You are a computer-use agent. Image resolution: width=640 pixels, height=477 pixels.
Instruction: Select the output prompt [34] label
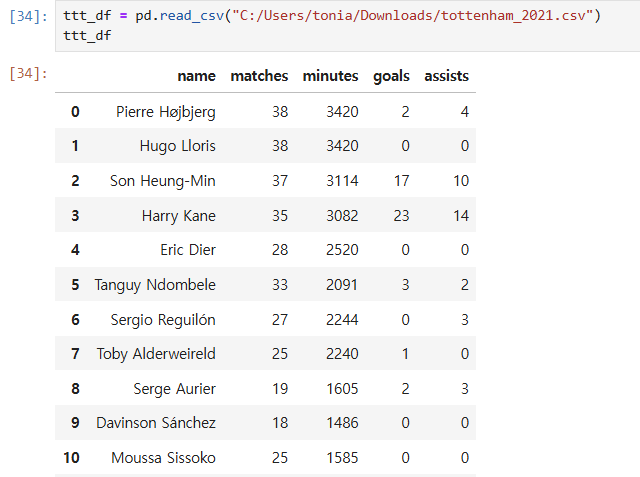[x=28, y=74]
